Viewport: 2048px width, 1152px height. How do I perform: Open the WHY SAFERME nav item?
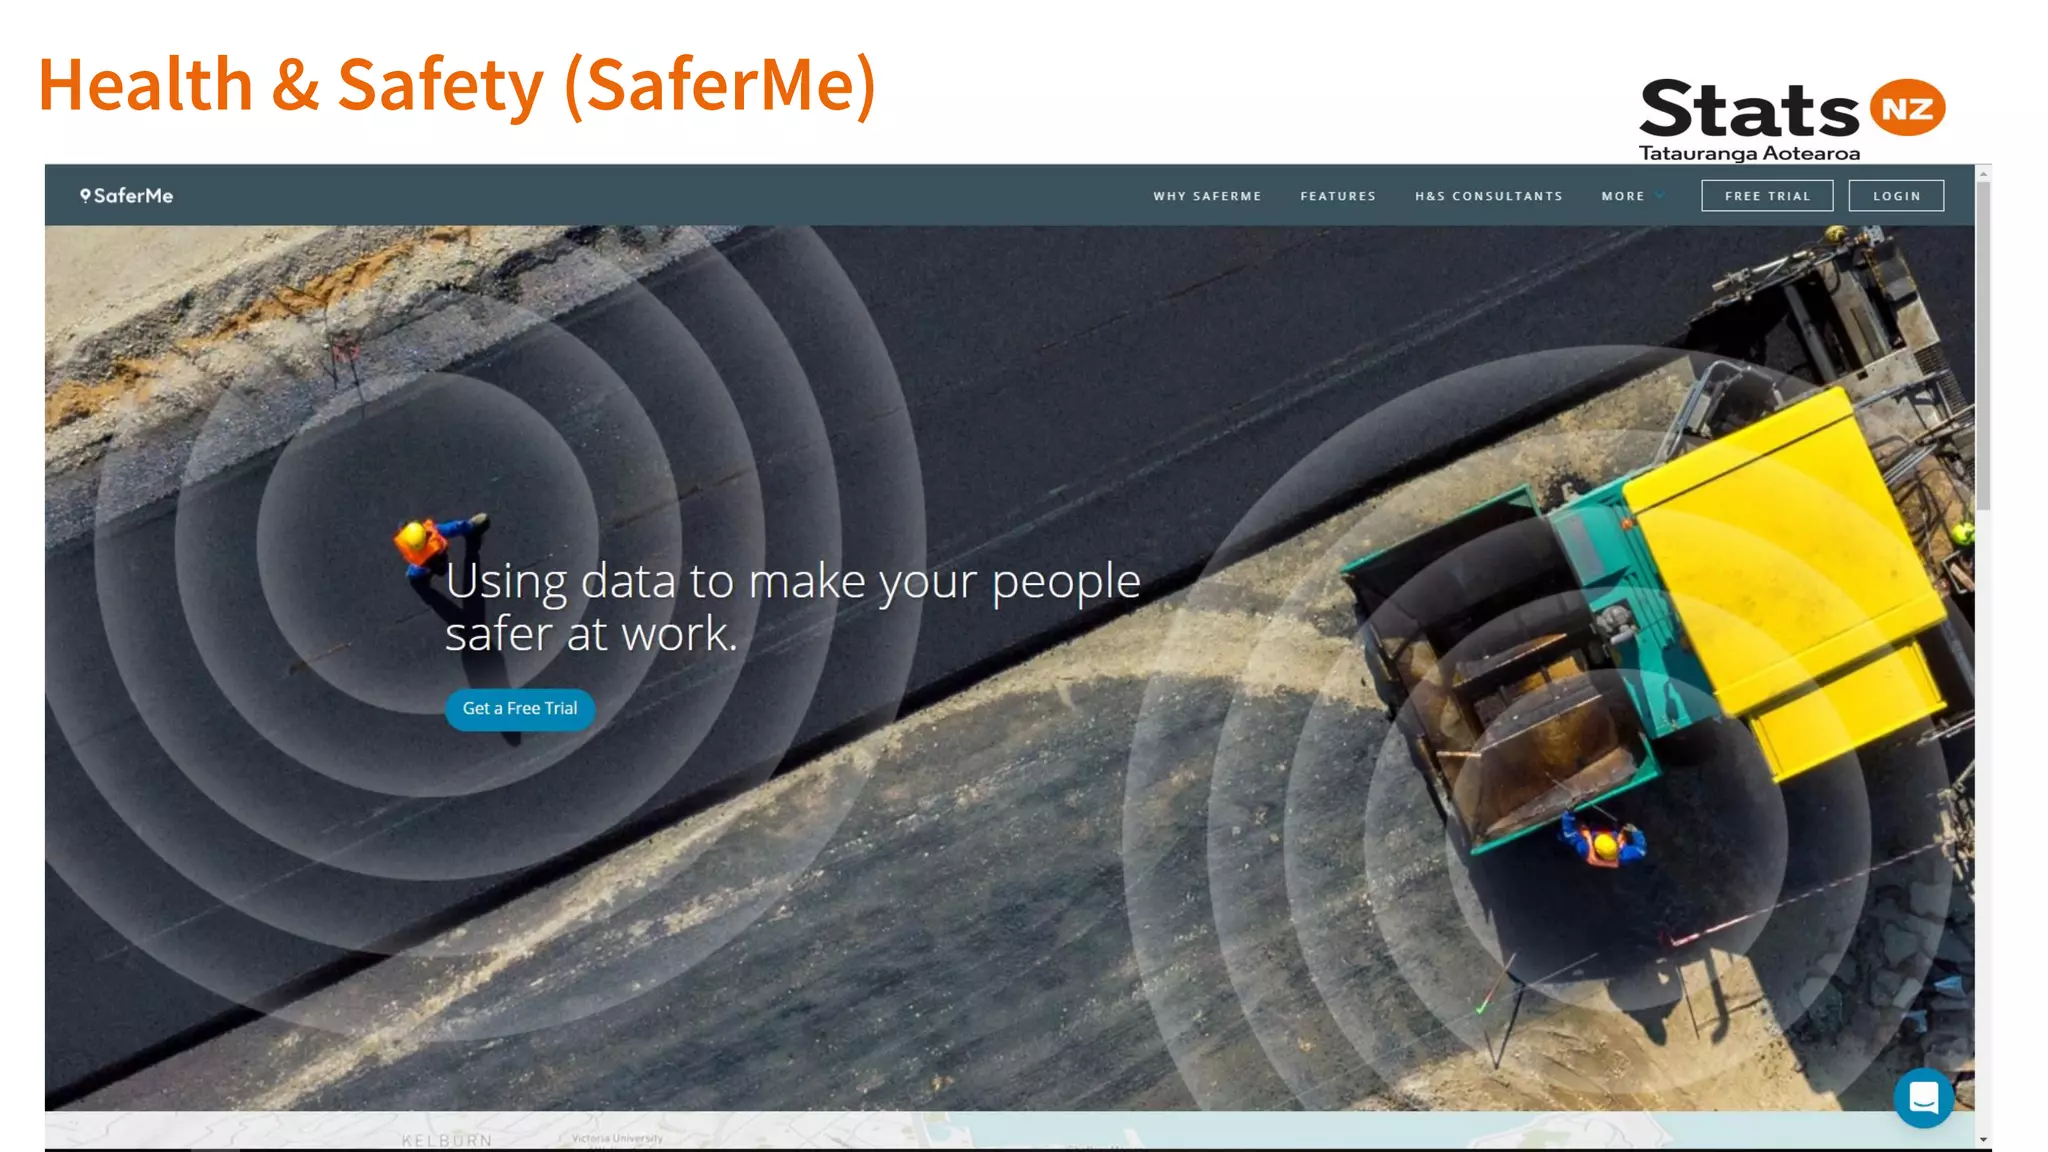coord(1207,196)
